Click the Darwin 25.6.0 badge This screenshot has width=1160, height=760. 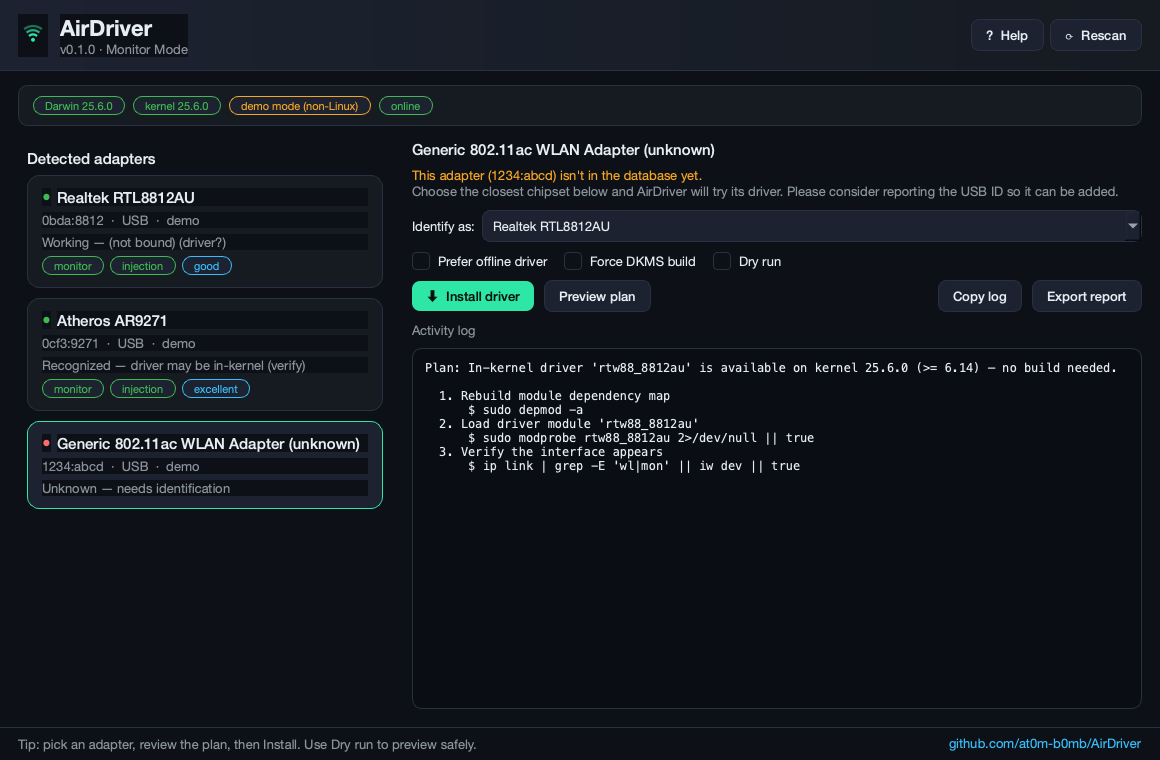point(78,106)
